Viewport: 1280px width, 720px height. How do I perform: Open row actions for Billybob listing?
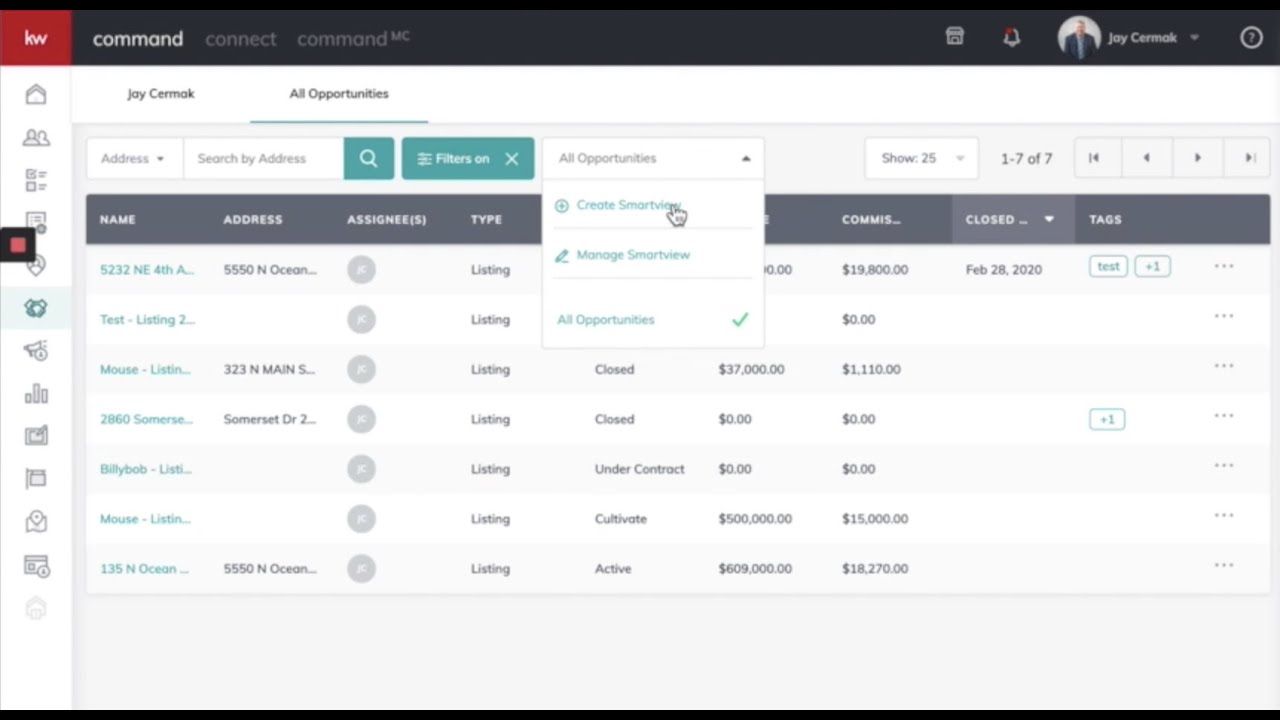point(1224,466)
